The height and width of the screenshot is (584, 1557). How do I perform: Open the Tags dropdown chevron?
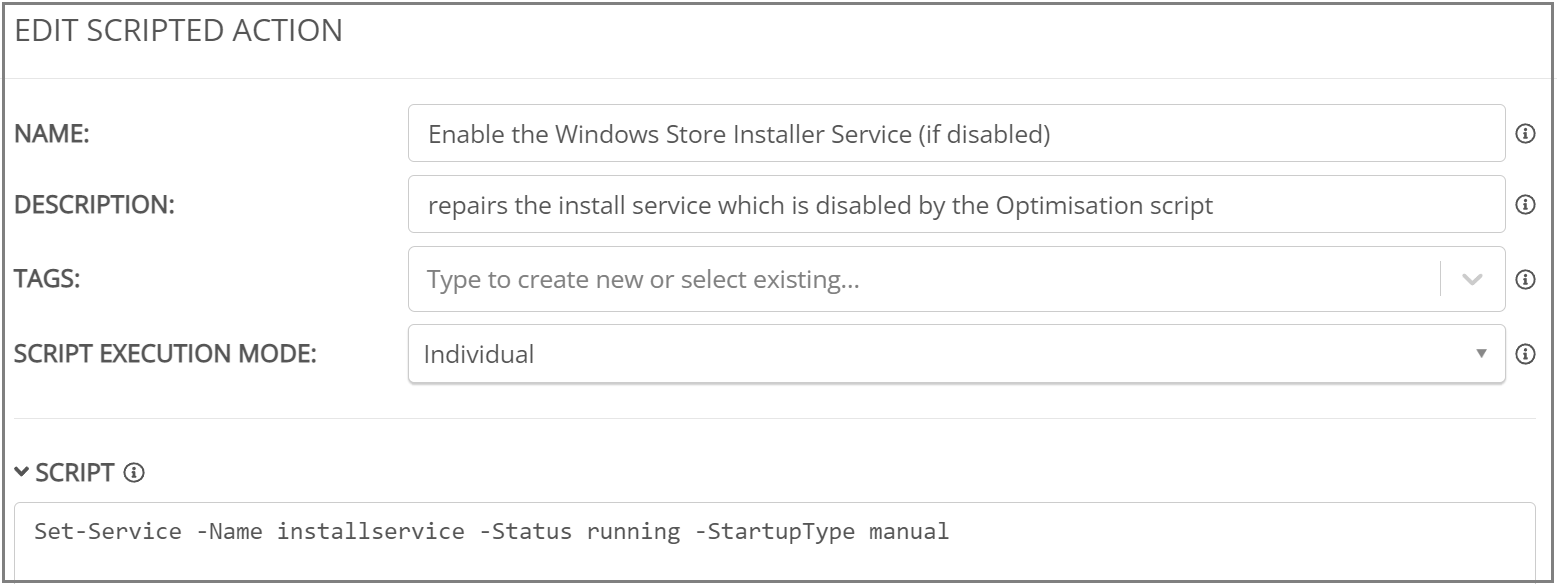[x=1472, y=279]
